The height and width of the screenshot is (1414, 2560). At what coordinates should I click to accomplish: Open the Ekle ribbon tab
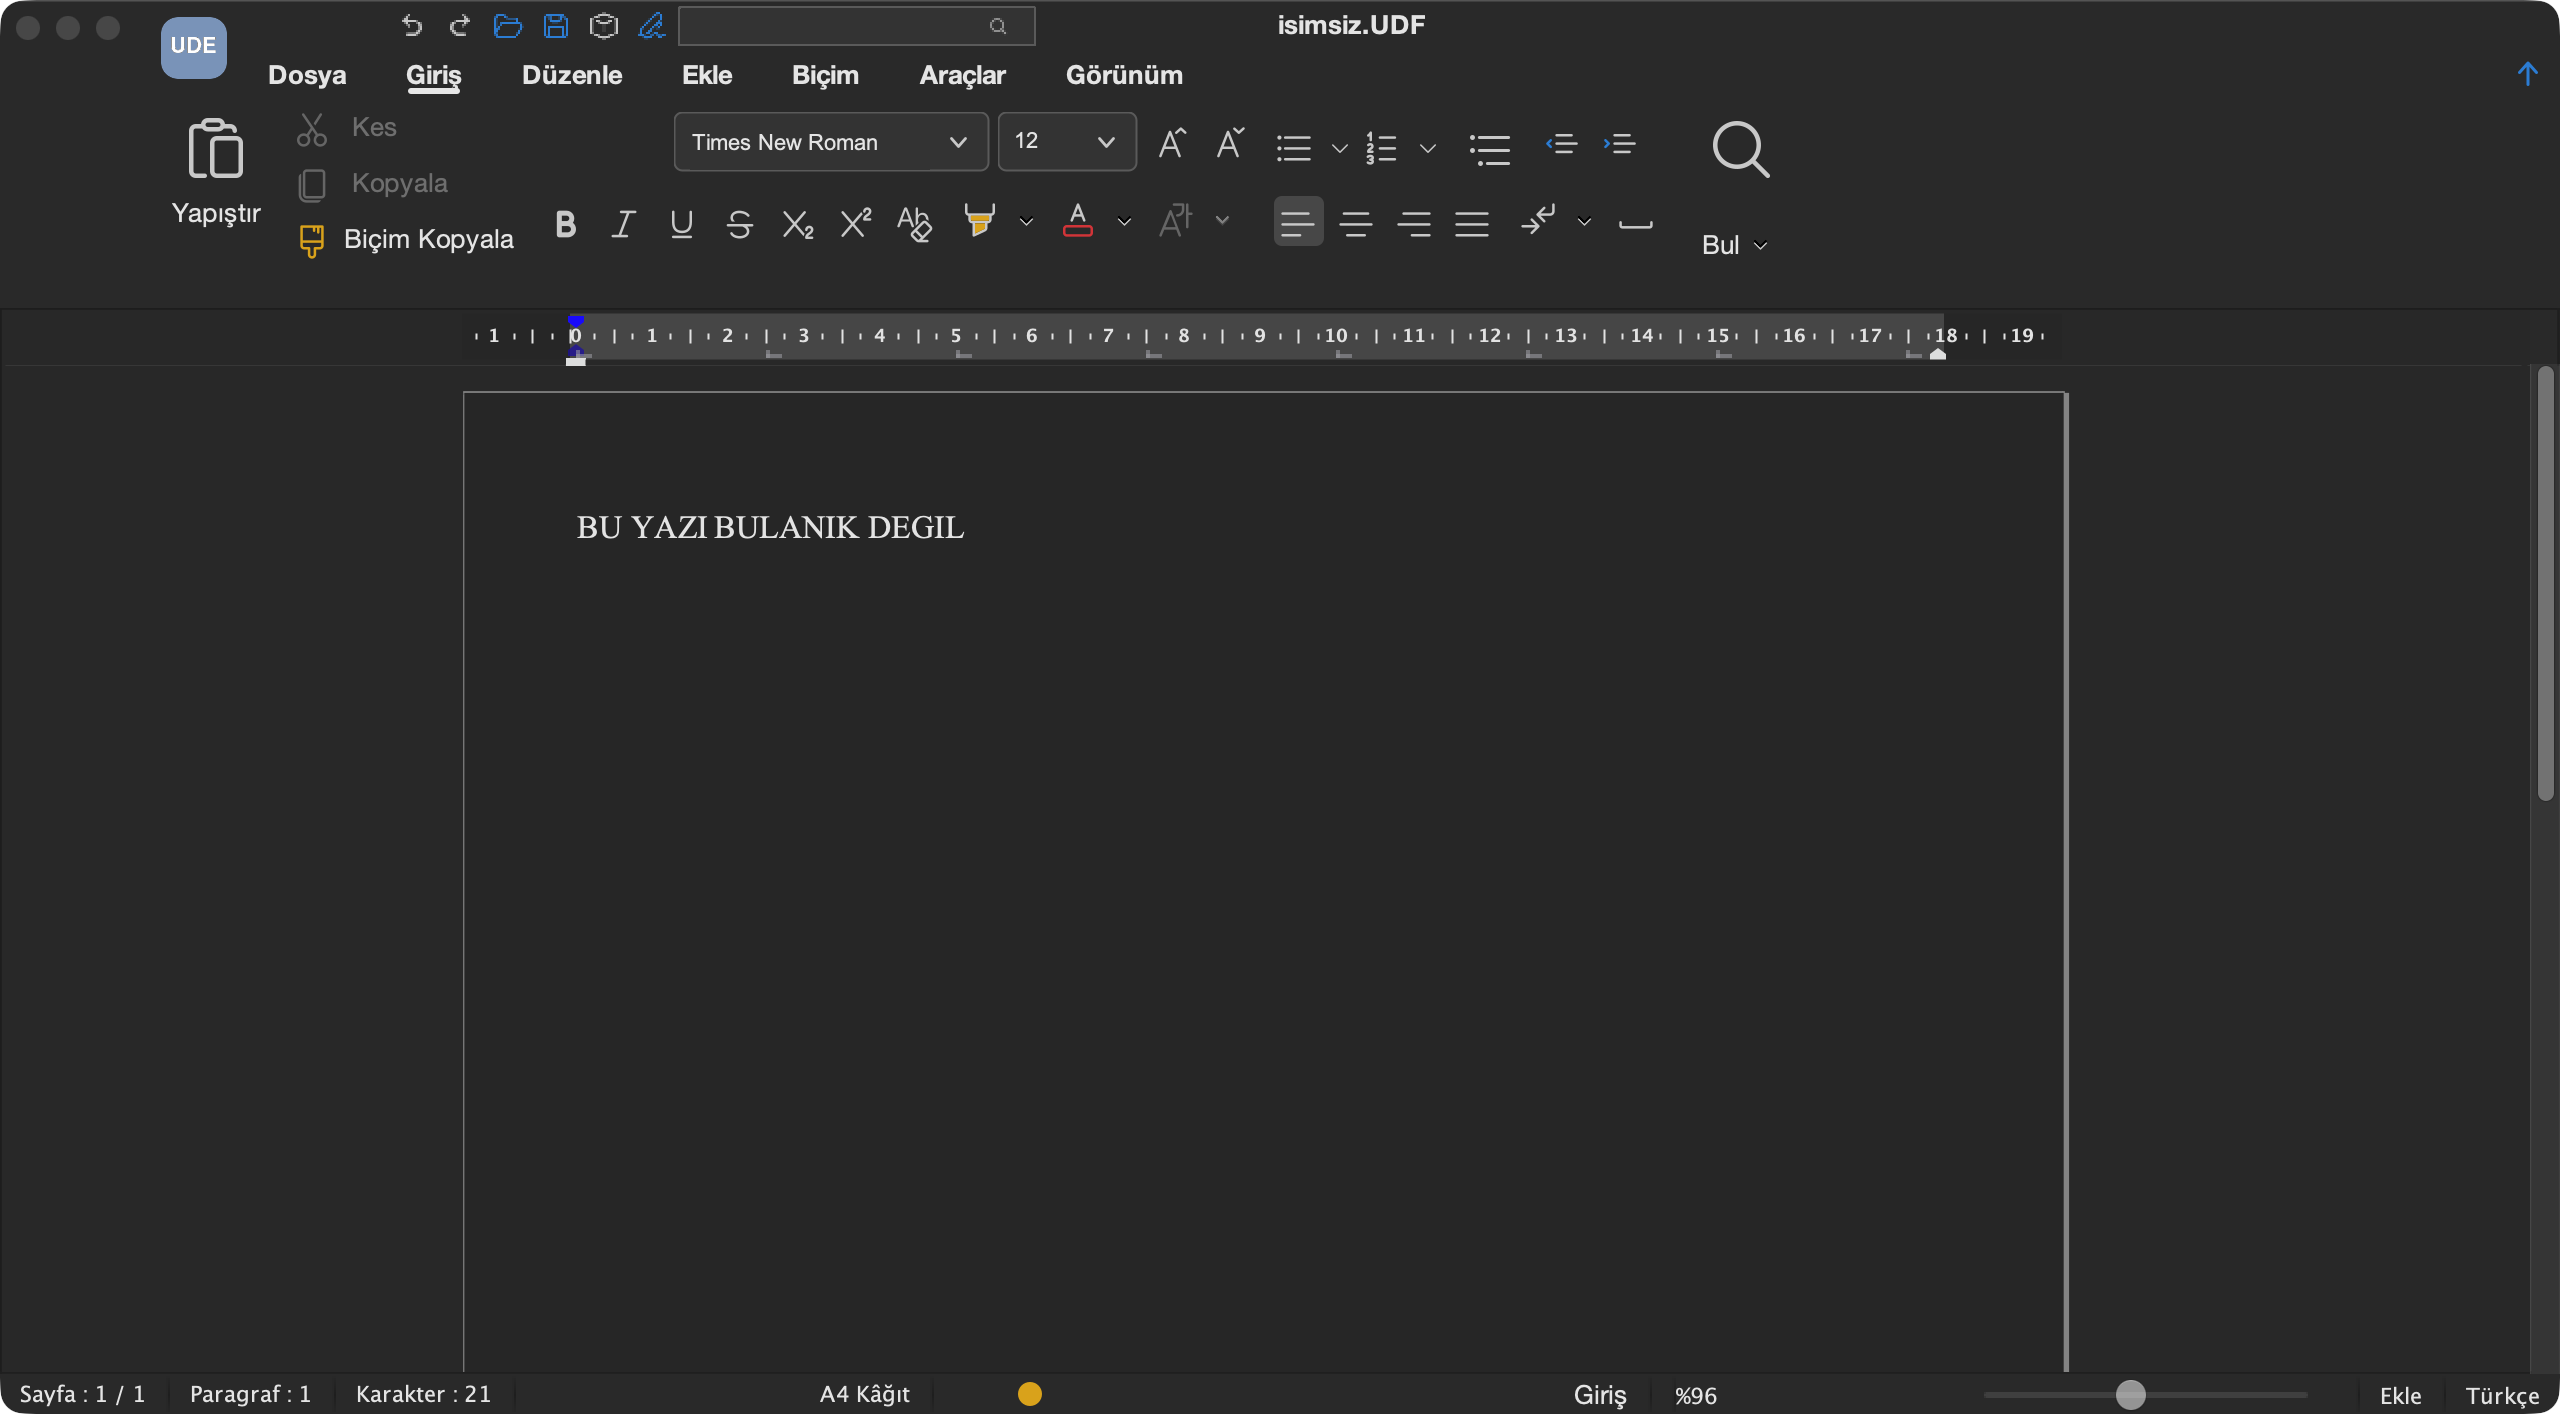coord(707,75)
